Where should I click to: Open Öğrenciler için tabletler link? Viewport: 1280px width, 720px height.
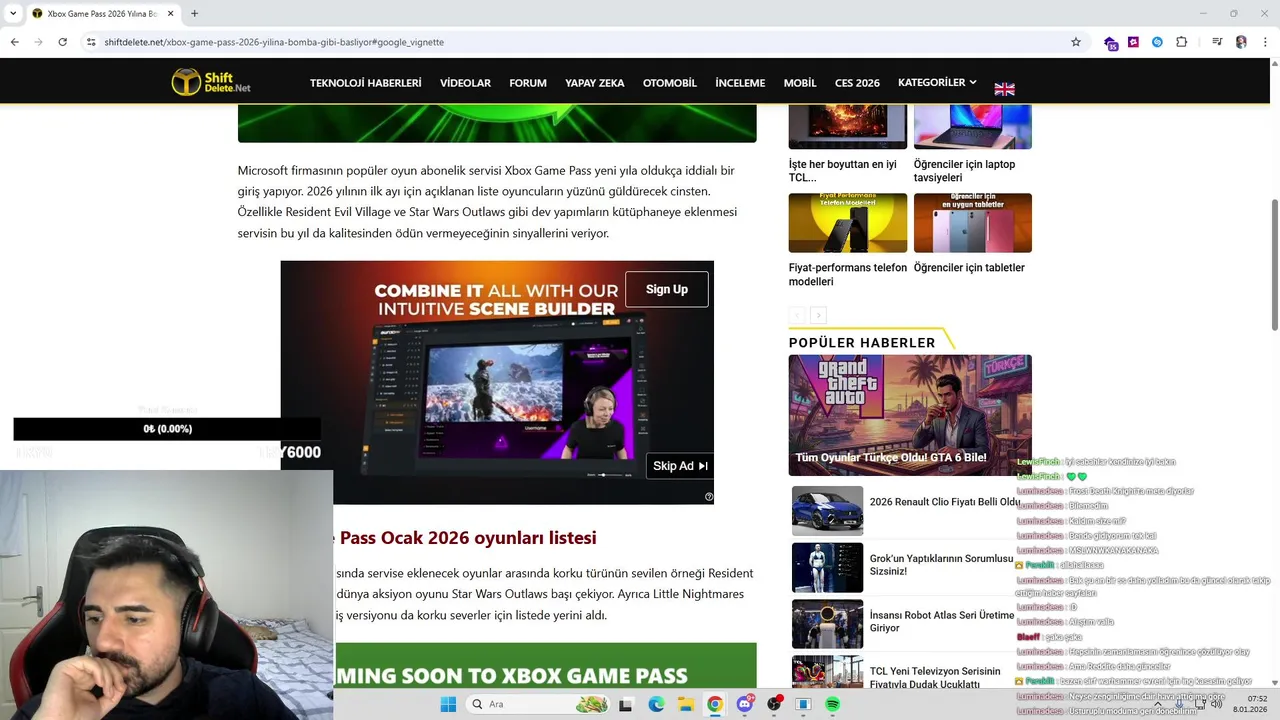point(969,268)
